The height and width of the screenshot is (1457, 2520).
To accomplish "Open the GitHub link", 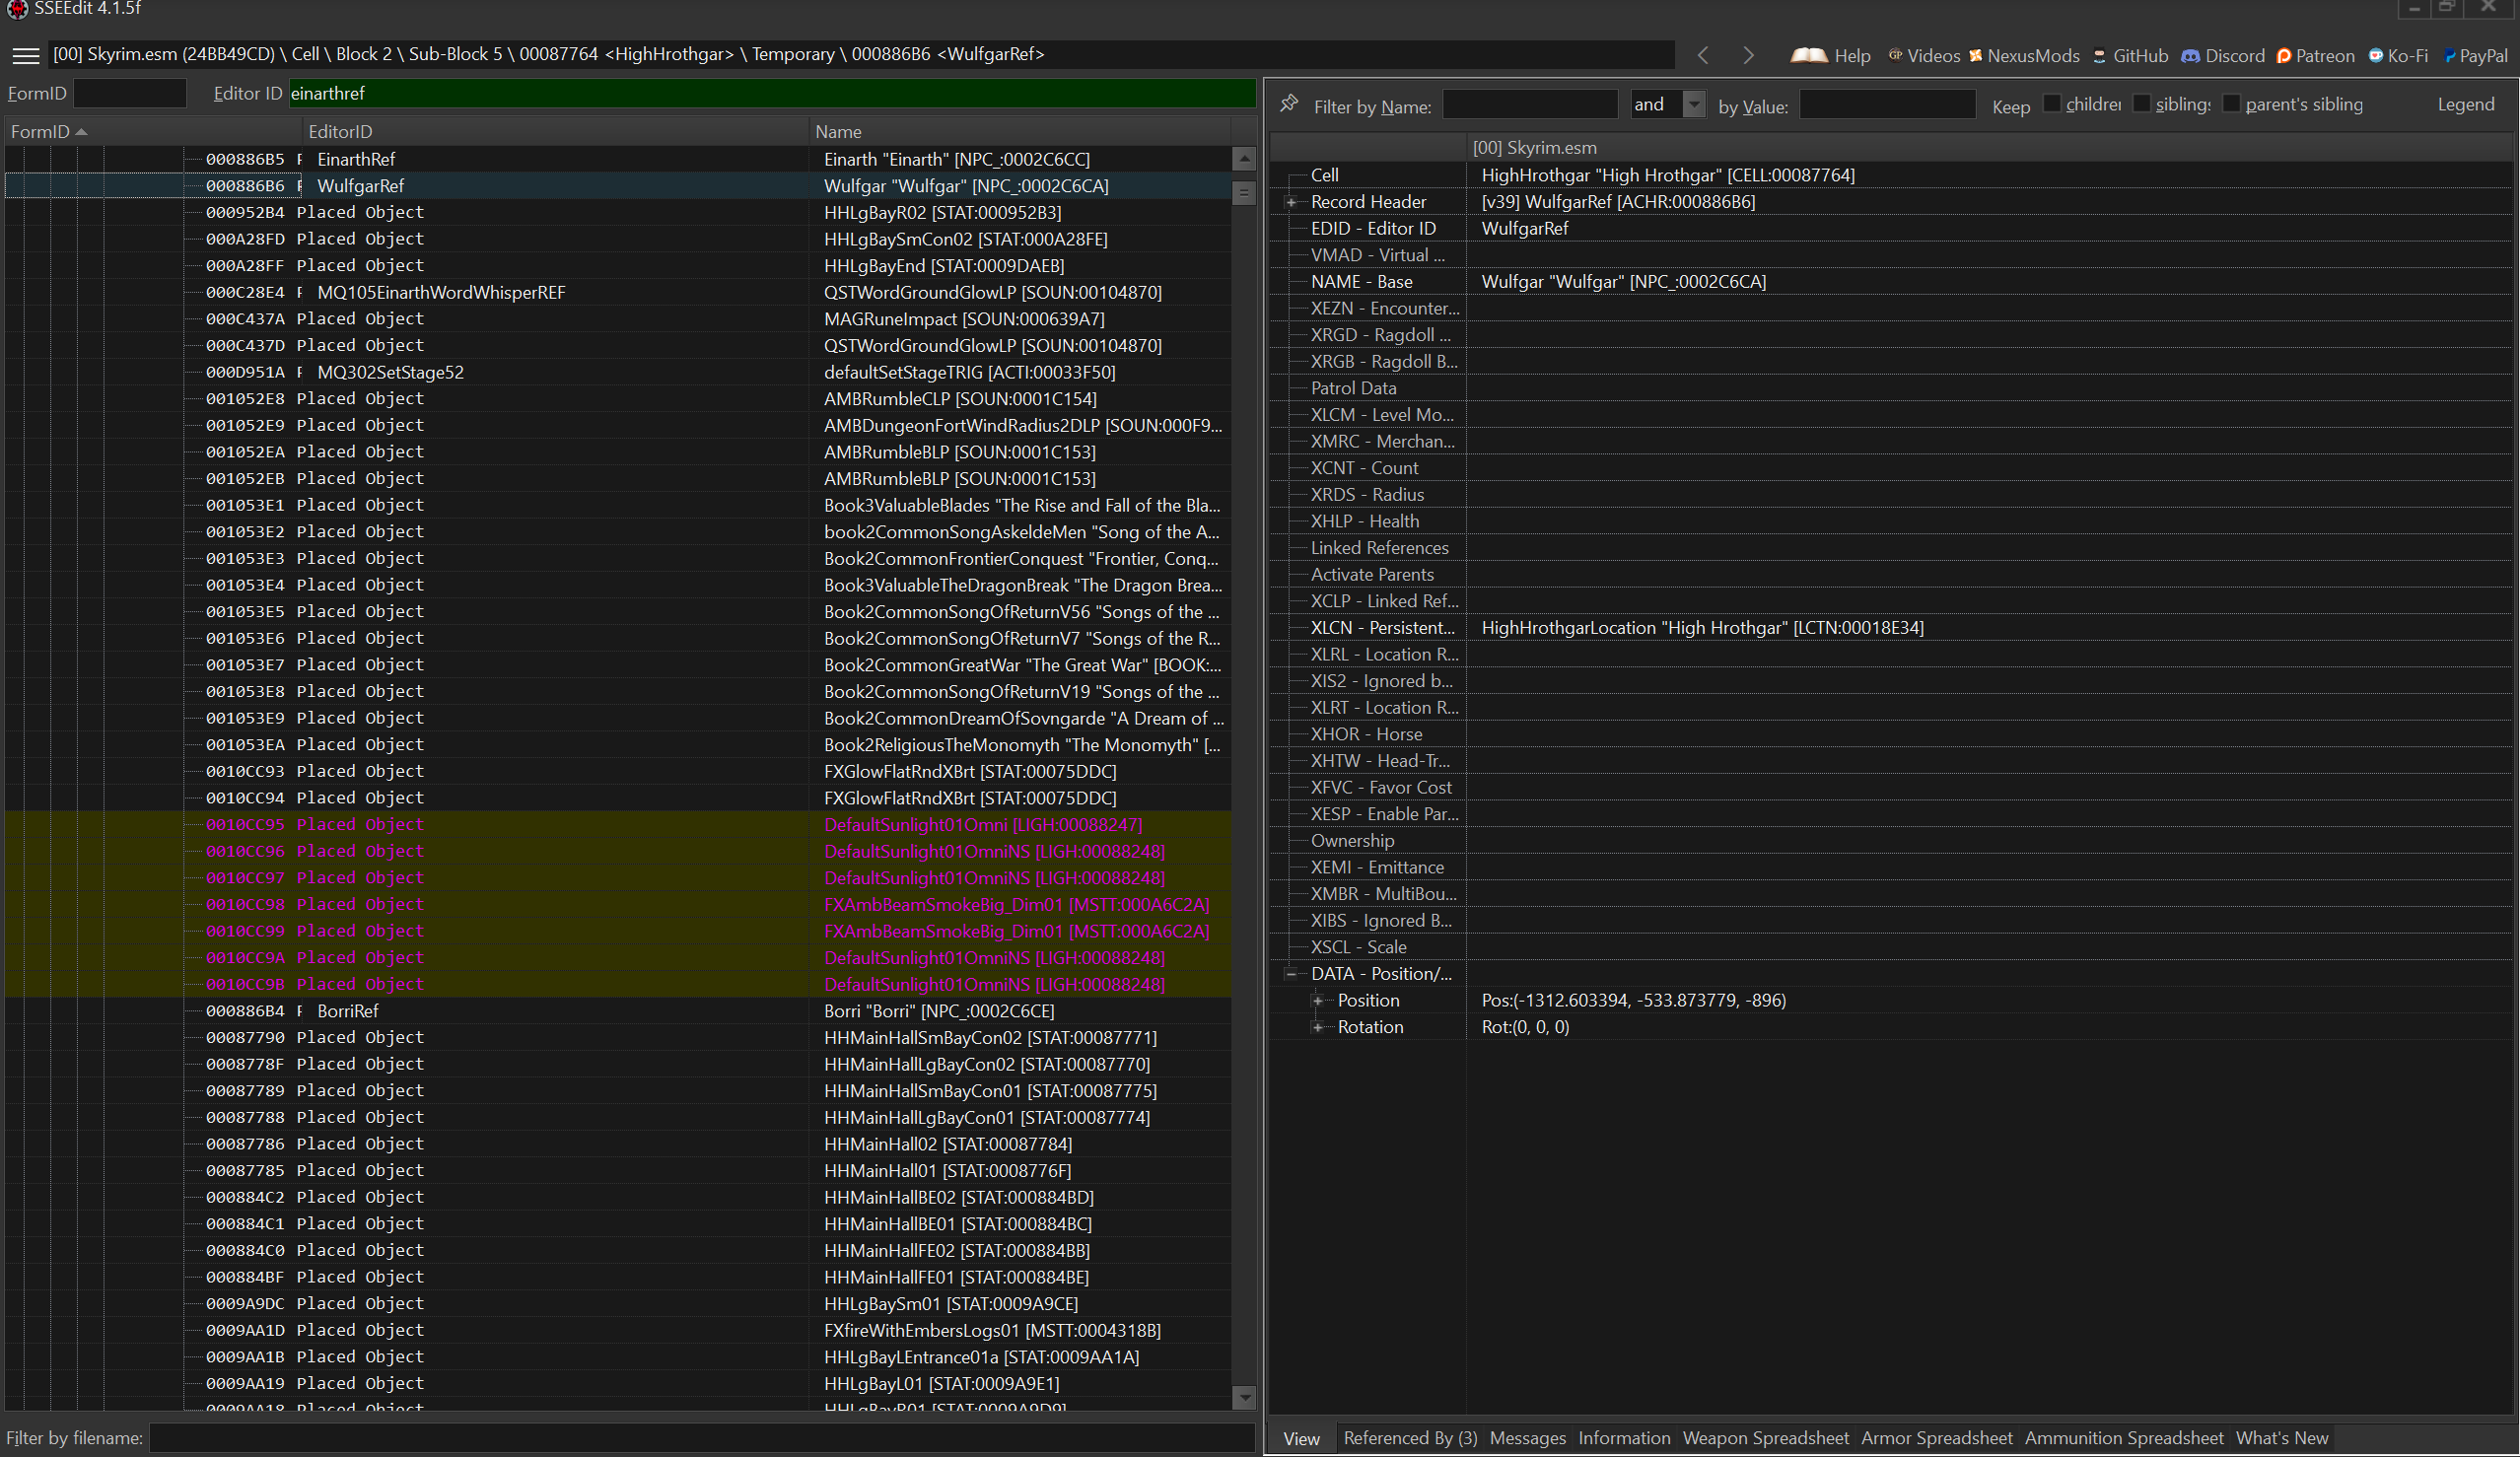I will (2130, 55).
